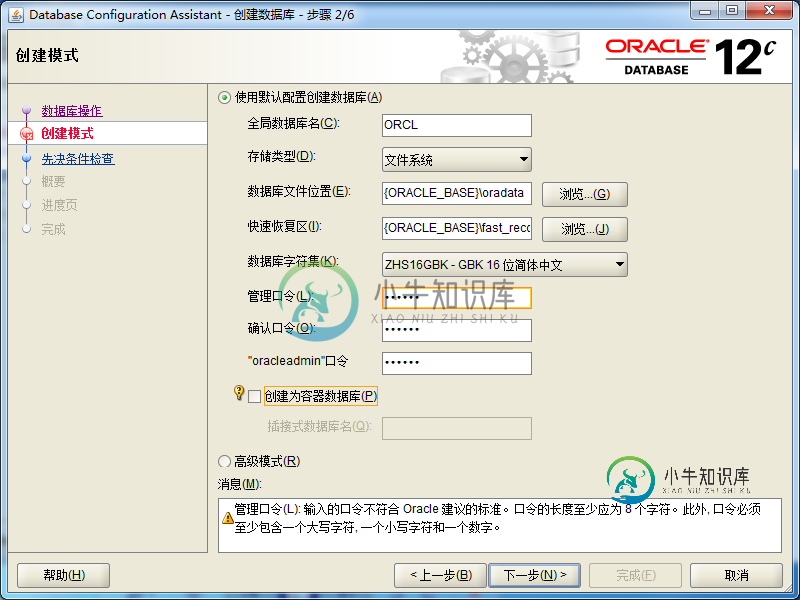Click the 数据库文件位置 input field
Screen dimensions: 800x600
pyautogui.click(x=457, y=193)
